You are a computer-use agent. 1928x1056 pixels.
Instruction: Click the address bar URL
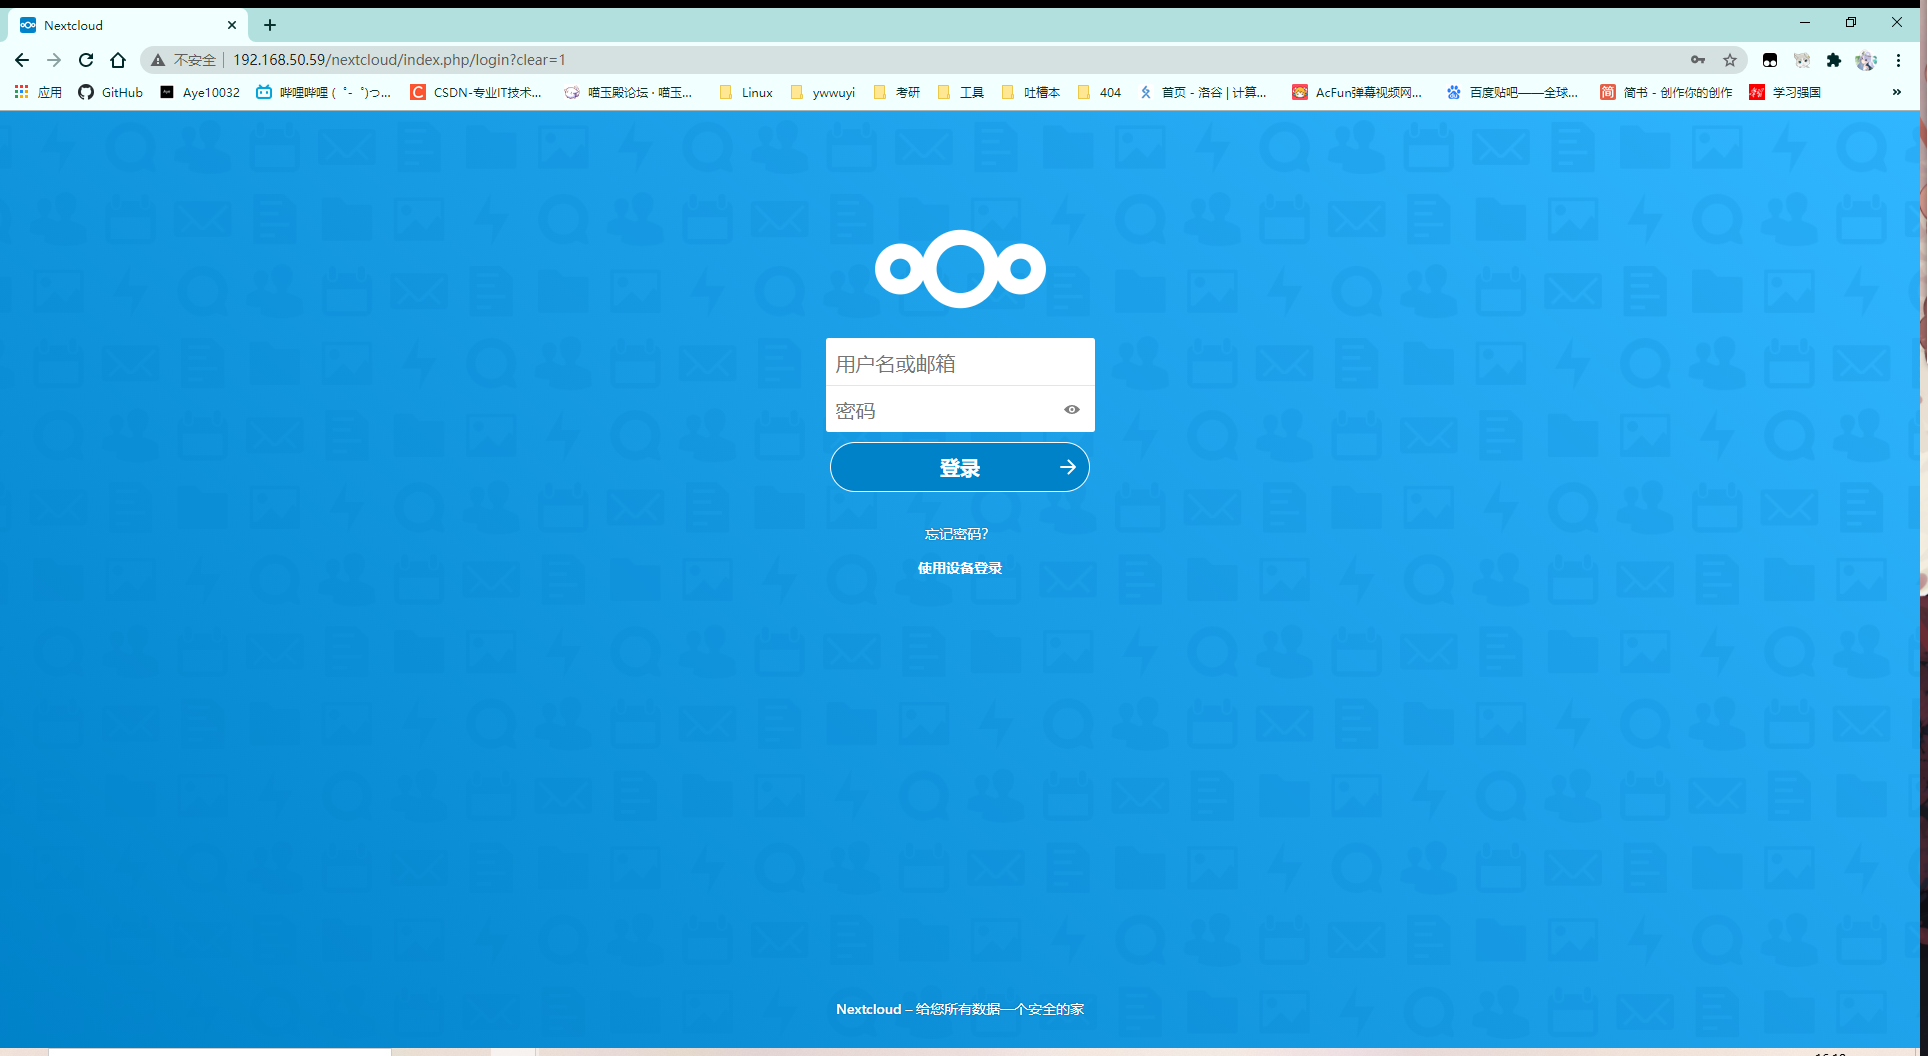pyautogui.click(x=399, y=60)
